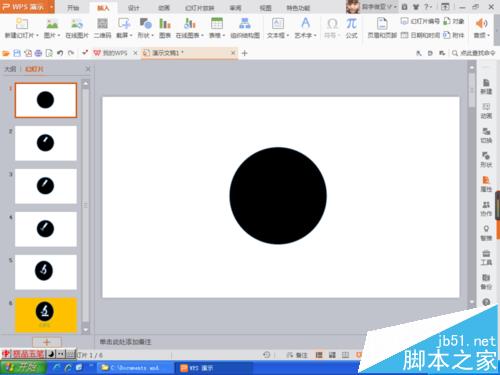Click the Print icon in quick toolbar
500x375 pixels.
pyautogui.click(x=38, y=53)
